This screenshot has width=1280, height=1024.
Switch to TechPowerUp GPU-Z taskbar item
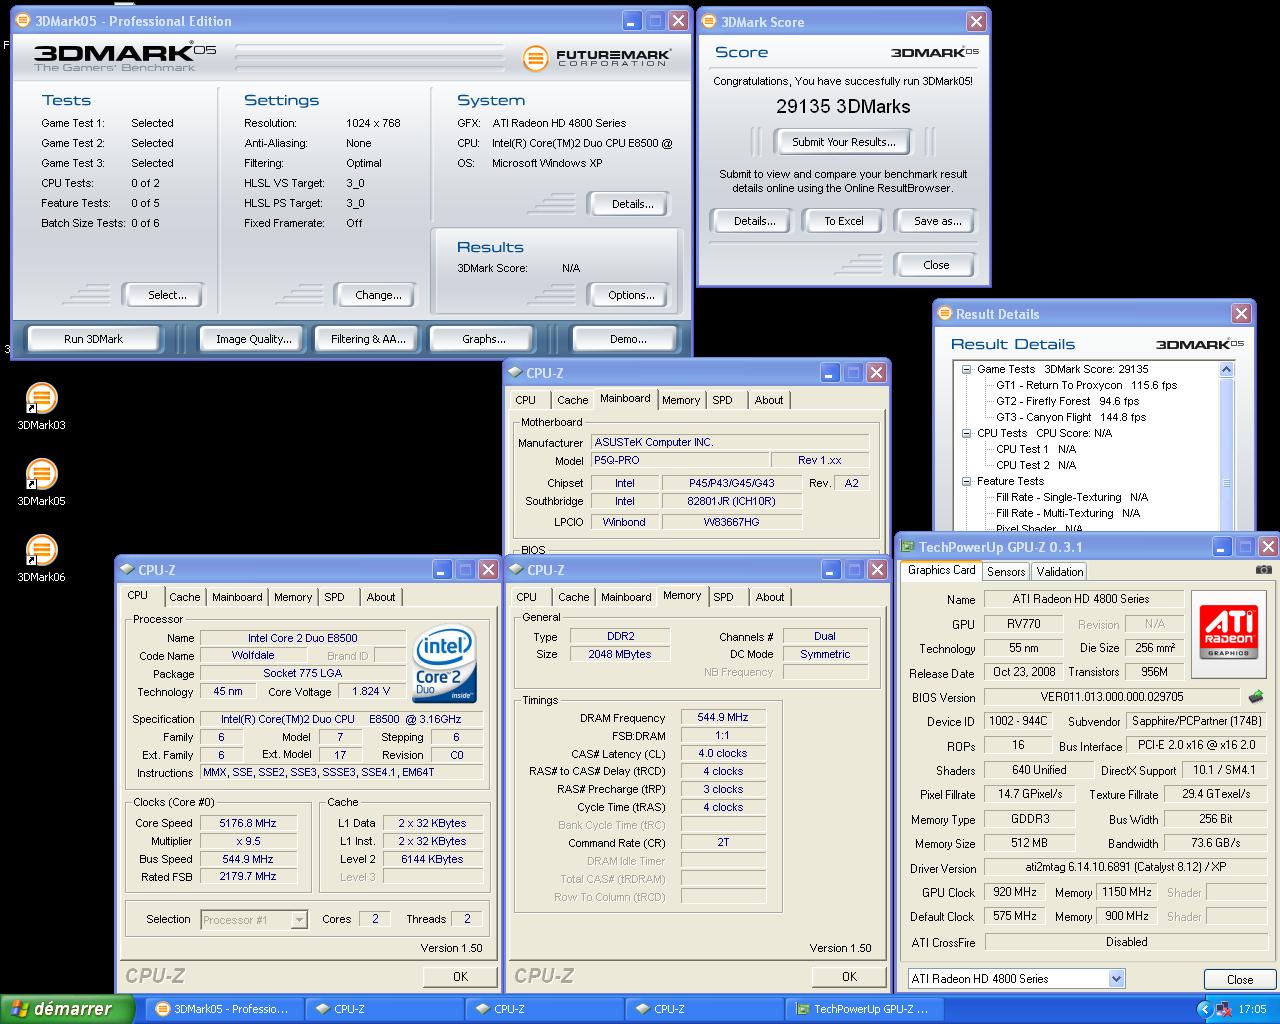(862, 1009)
